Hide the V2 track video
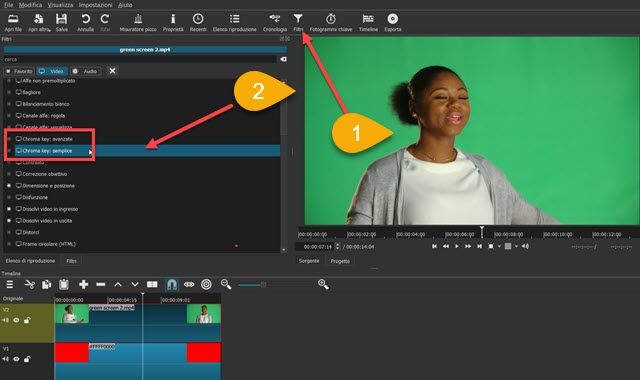 pos(16,320)
